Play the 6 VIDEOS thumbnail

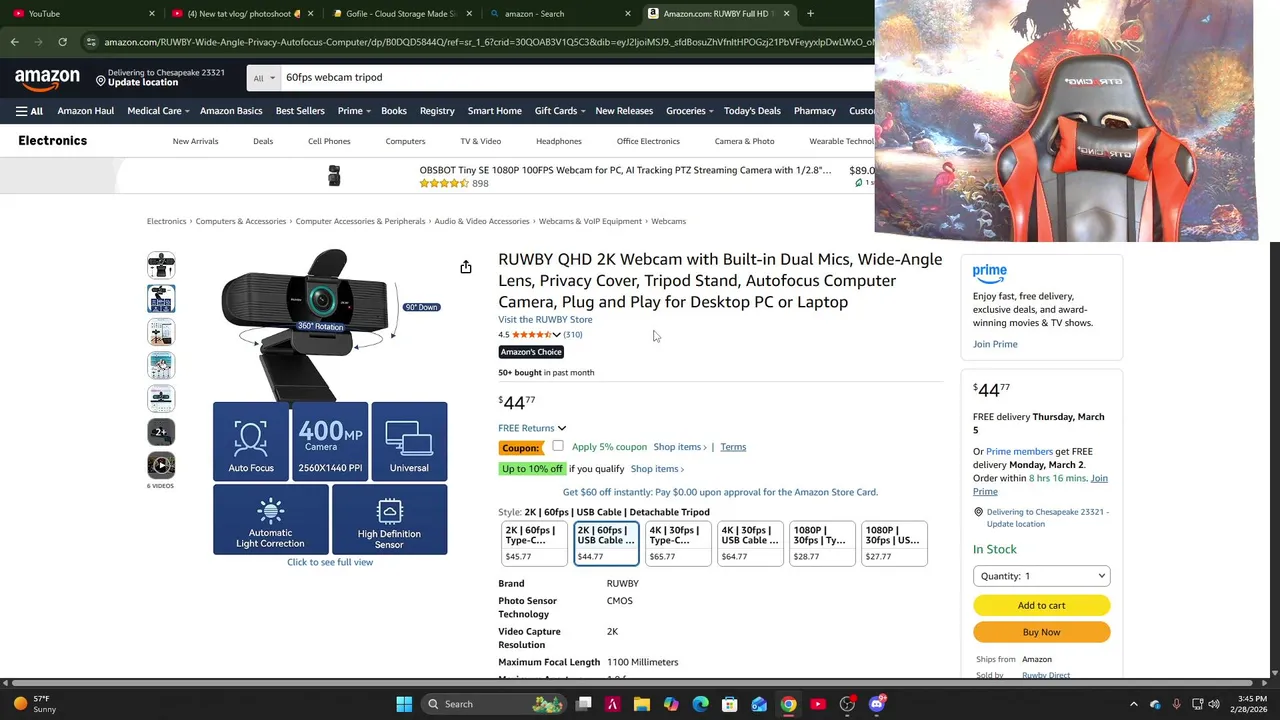(161, 465)
